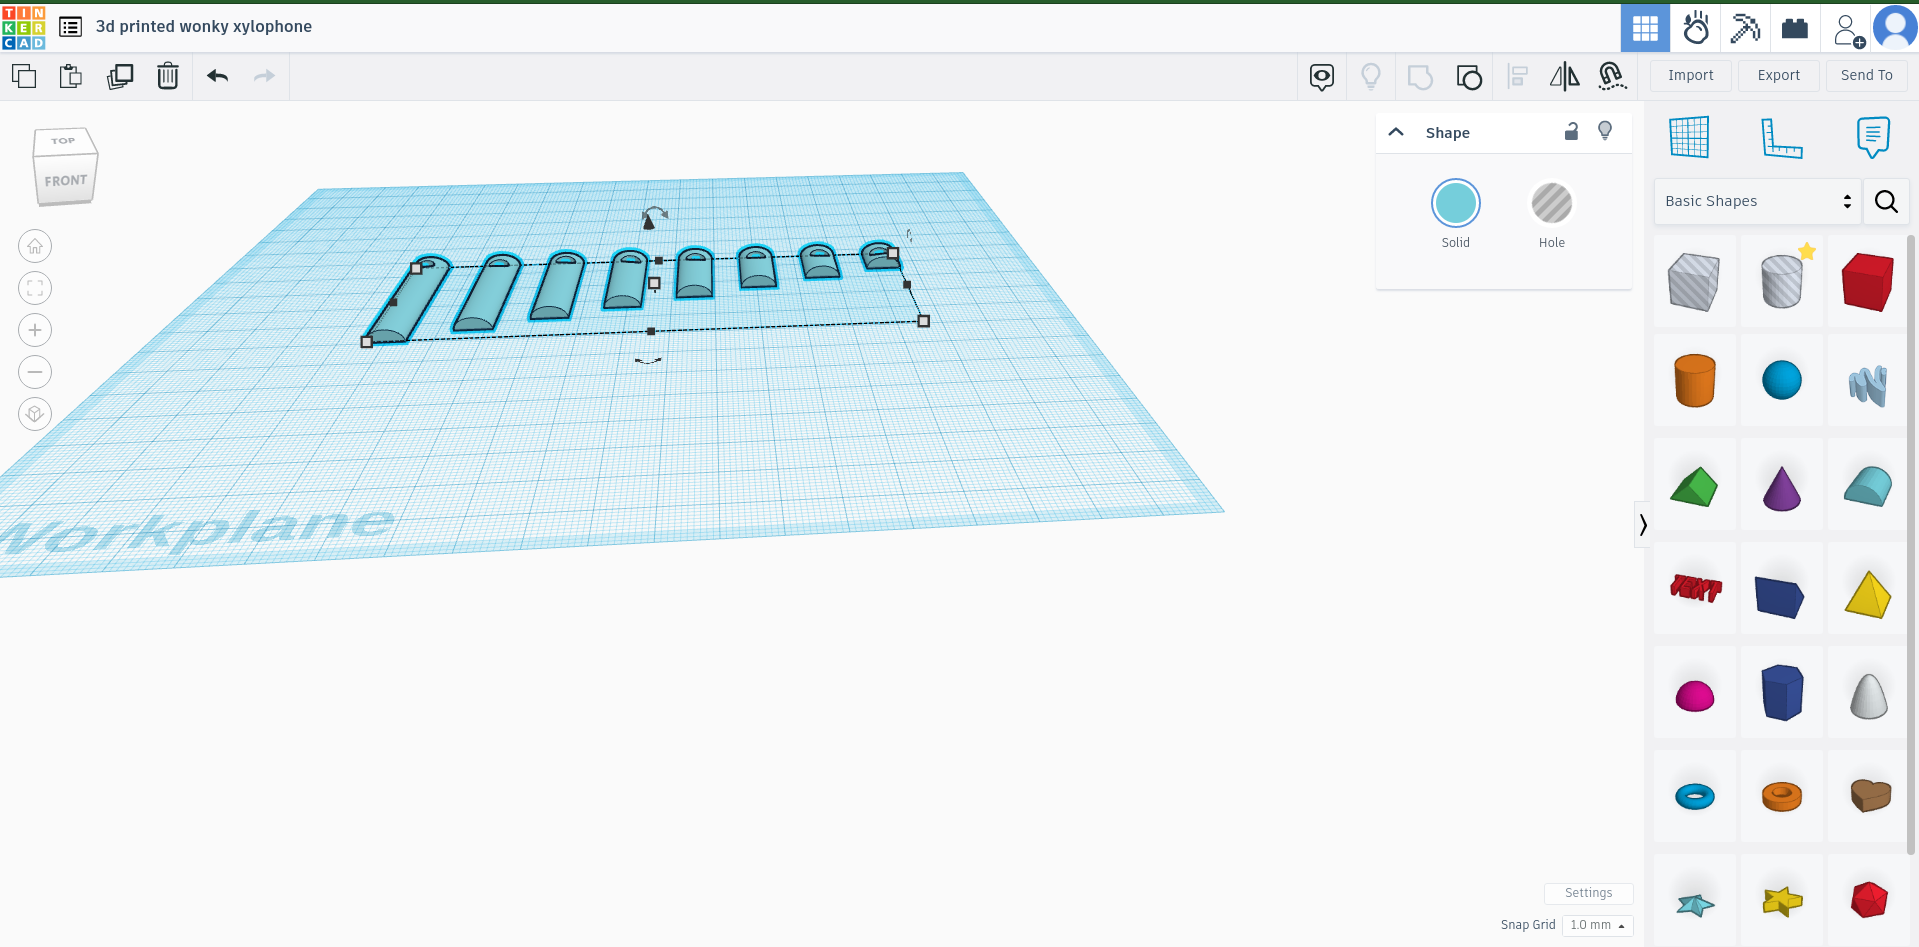Viewport: 1919px width, 947px height.
Task: Collapse the Shape panel with the chevron
Action: [1395, 131]
